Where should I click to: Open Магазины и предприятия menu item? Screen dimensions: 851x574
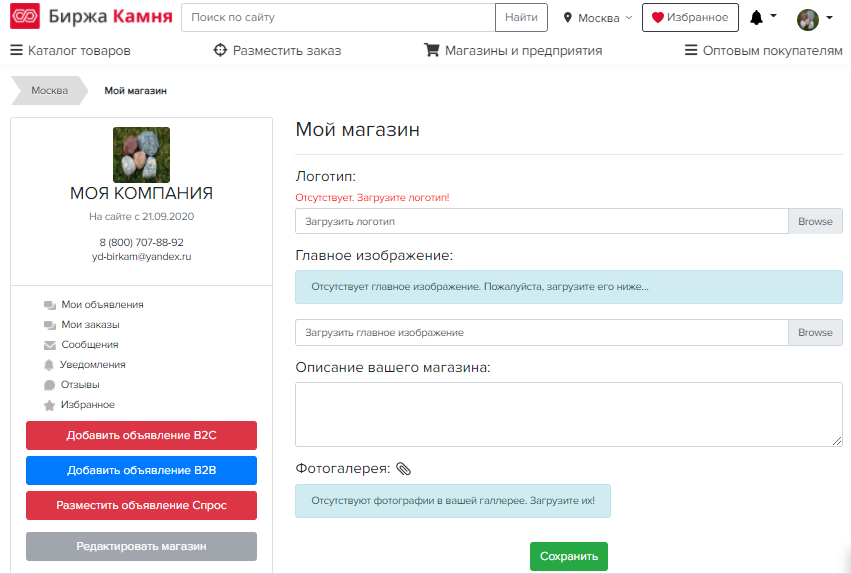(x=513, y=50)
